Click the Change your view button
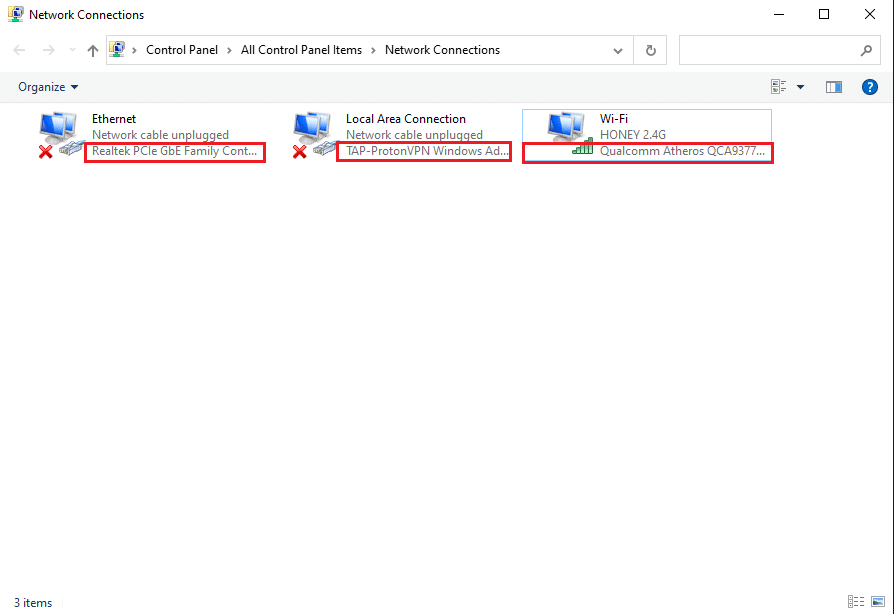Image resolution: width=894 pixels, height=614 pixels. tap(779, 87)
